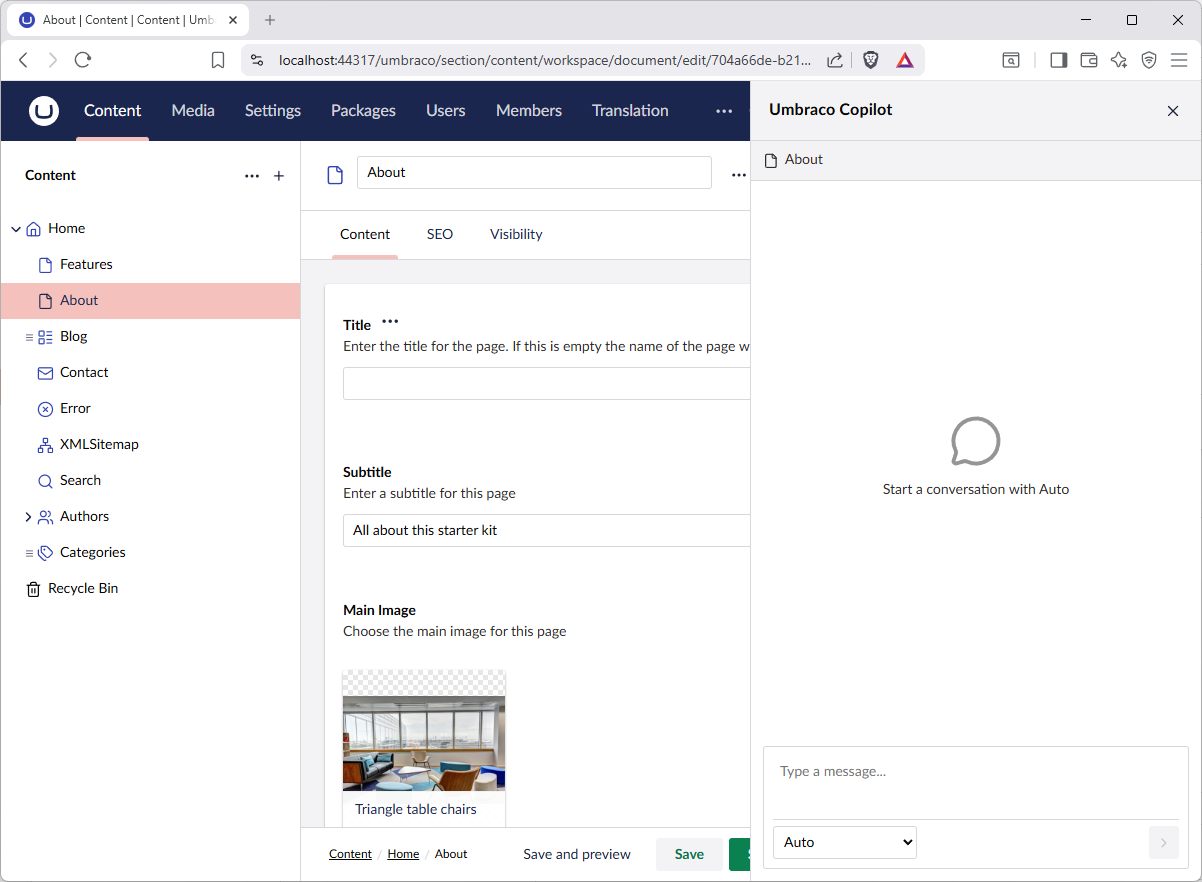The height and width of the screenshot is (882, 1202).
Task: Select the XMLSitemap node icon
Action: click(x=44, y=444)
